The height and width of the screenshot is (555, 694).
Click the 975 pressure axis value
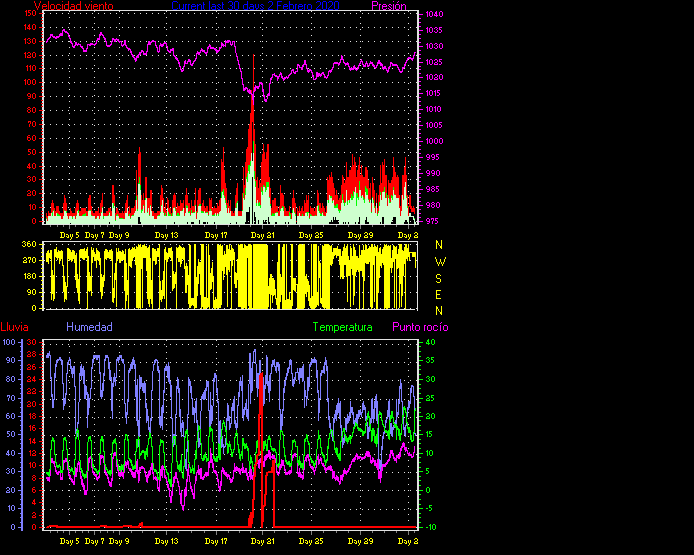point(432,221)
